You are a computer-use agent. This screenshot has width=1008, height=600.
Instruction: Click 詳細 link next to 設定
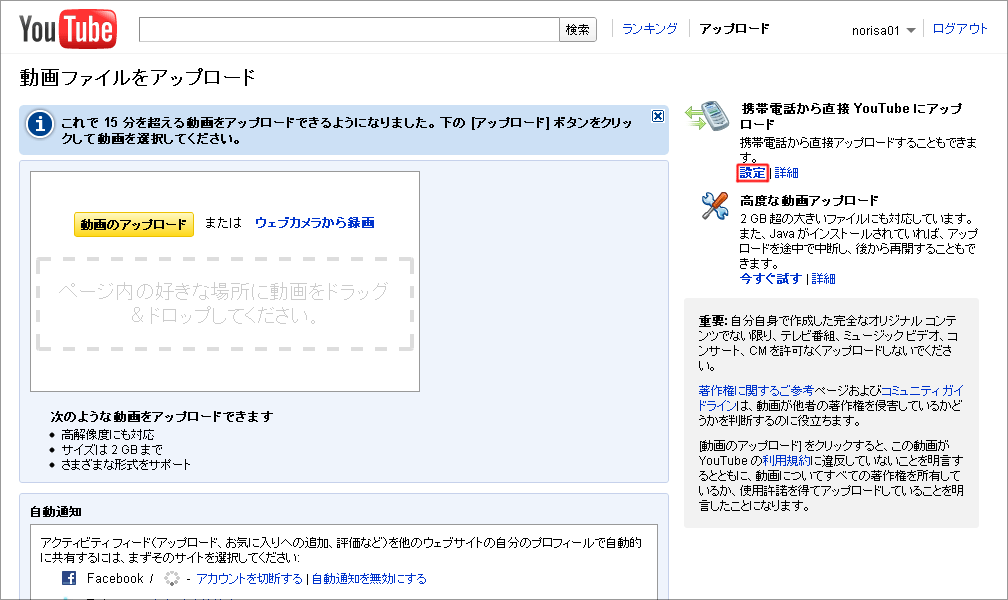(x=786, y=172)
